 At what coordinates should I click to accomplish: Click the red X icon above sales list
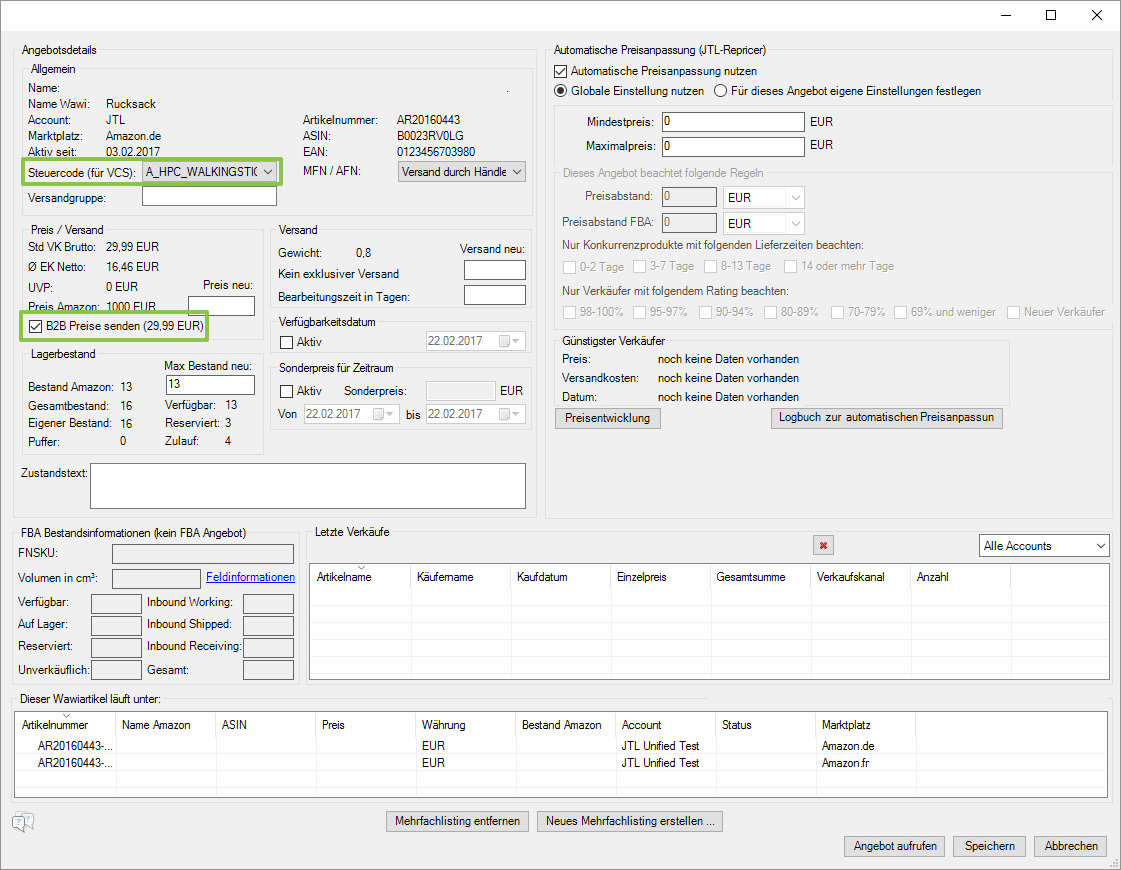[824, 545]
